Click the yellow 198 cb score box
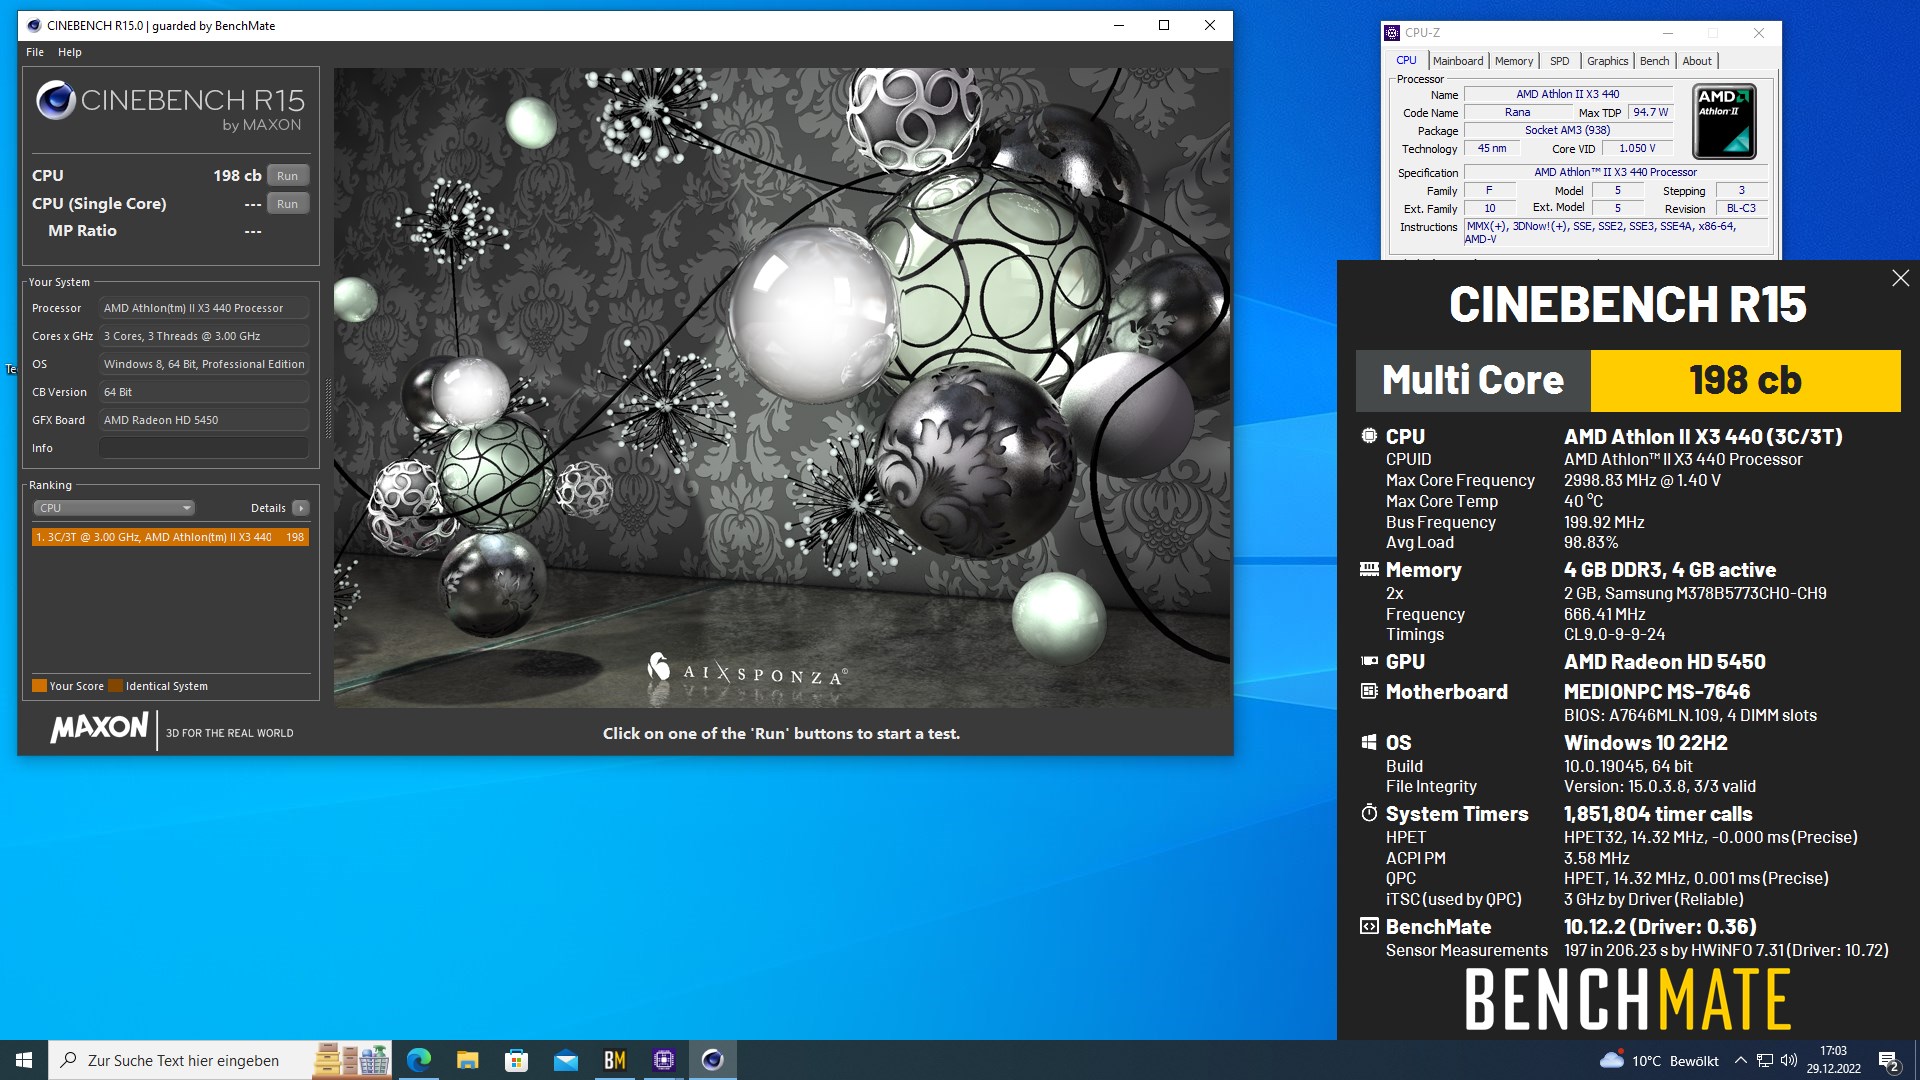 click(x=1746, y=380)
